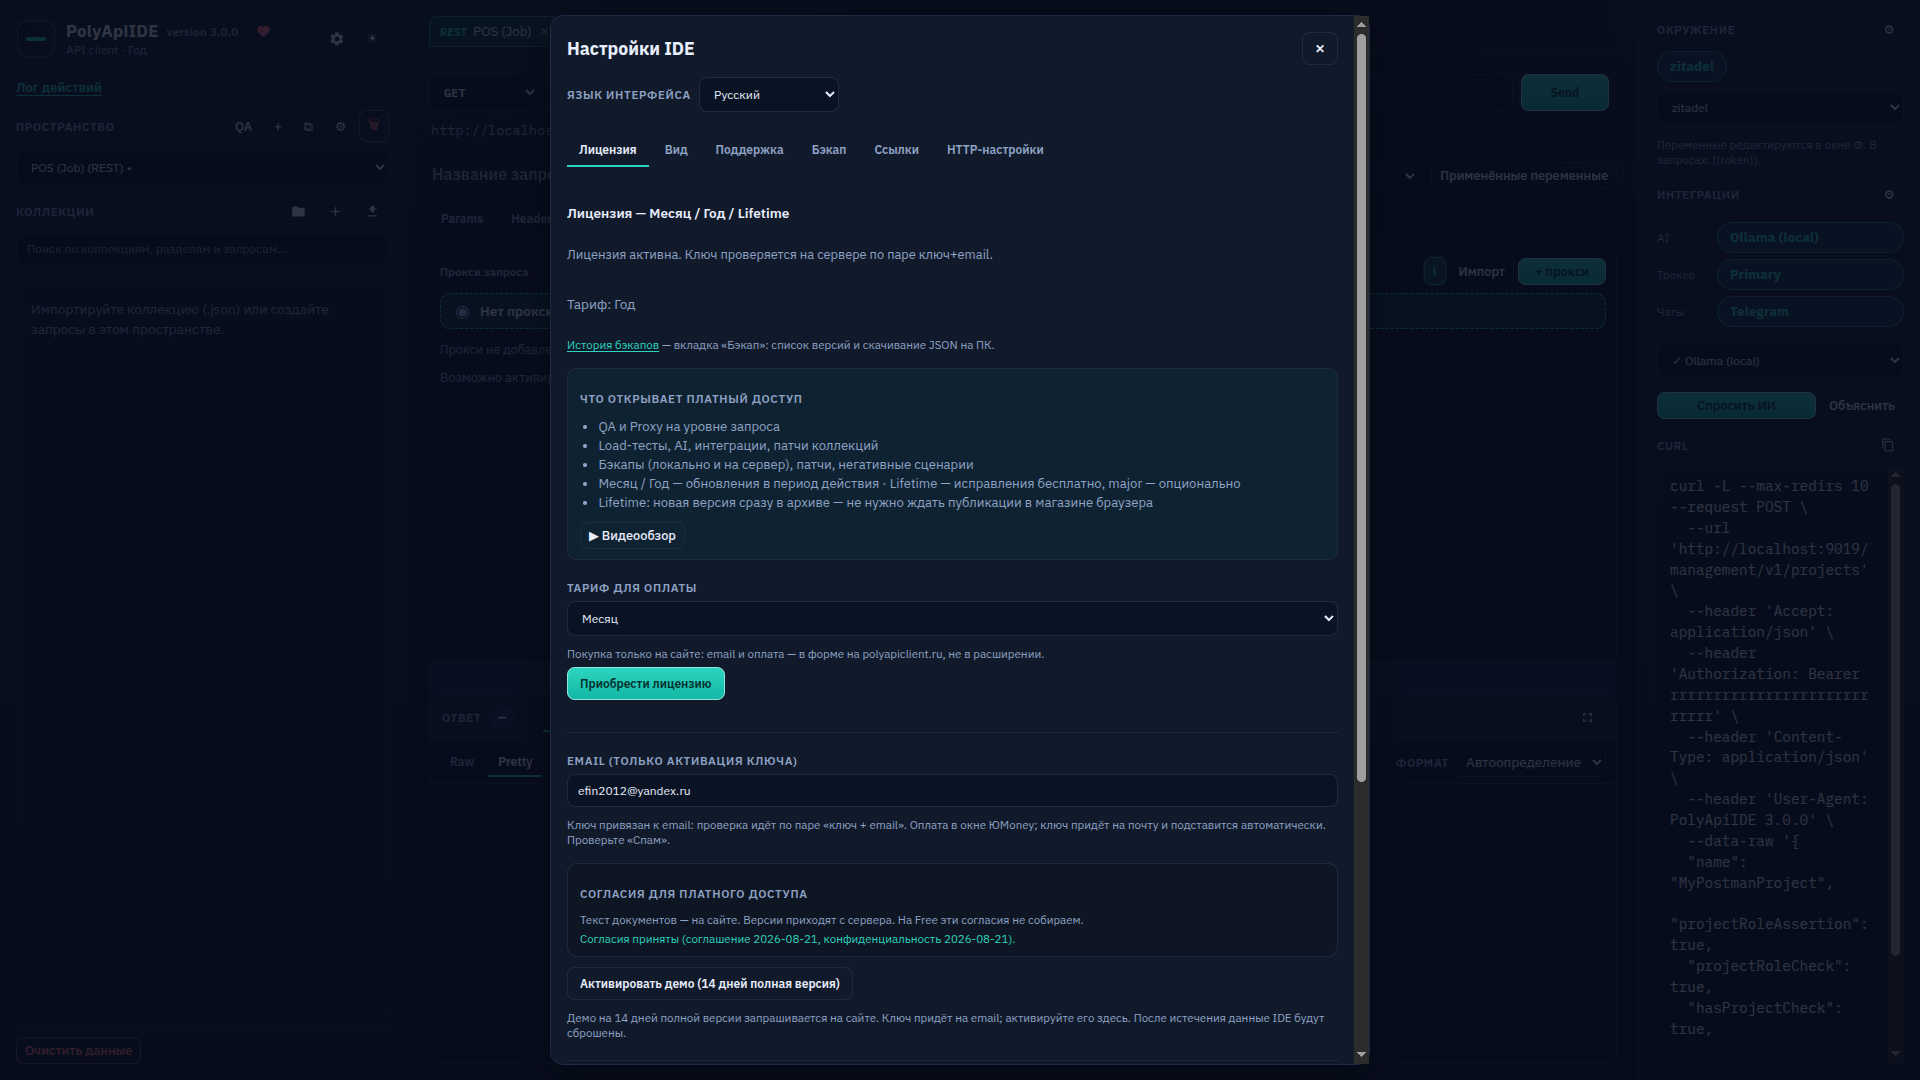Open the POS (Job) (REST) workspace dropdown
This screenshot has width=1920, height=1080.
pyautogui.click(x=203, y=168)
